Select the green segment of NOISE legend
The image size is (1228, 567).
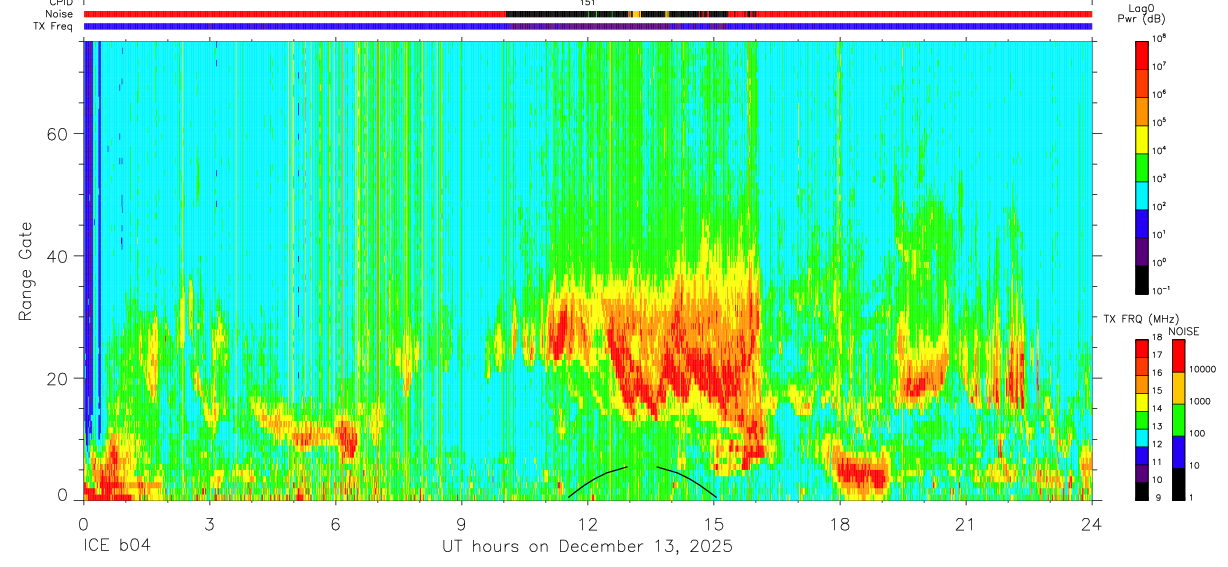click(x=1177, y=420)
